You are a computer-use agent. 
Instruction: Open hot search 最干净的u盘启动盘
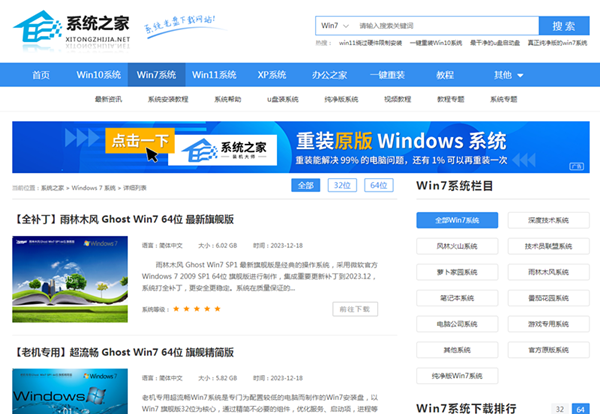coord(495,43)
